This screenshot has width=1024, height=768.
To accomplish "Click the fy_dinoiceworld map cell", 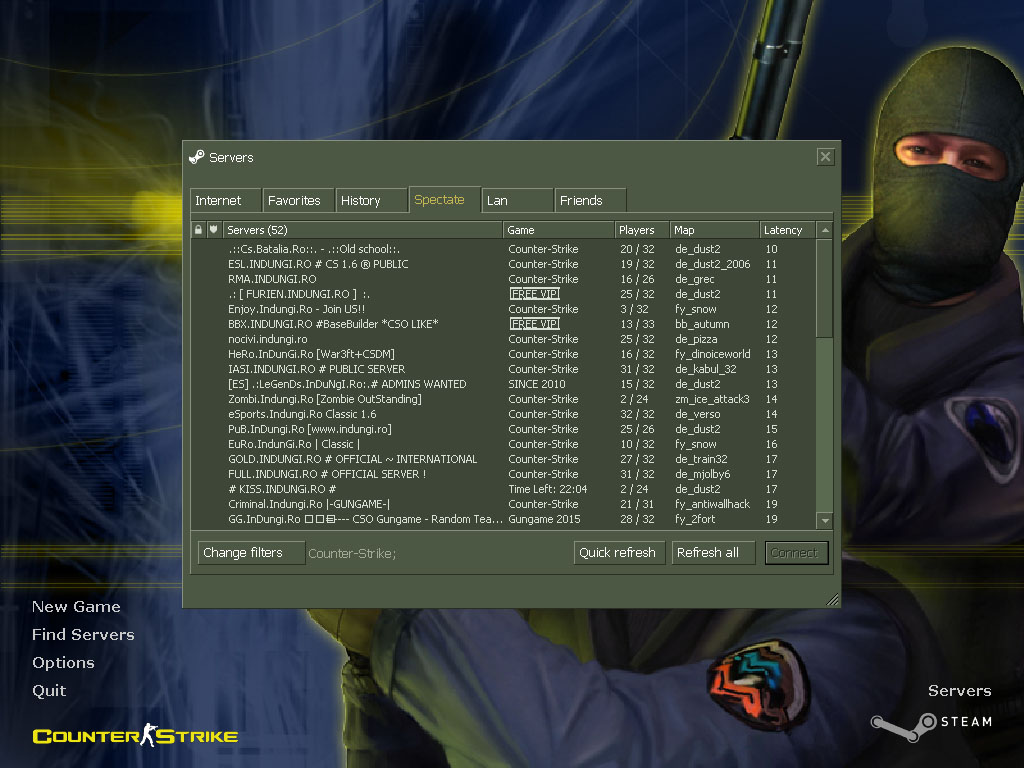I will coord(712,354).
